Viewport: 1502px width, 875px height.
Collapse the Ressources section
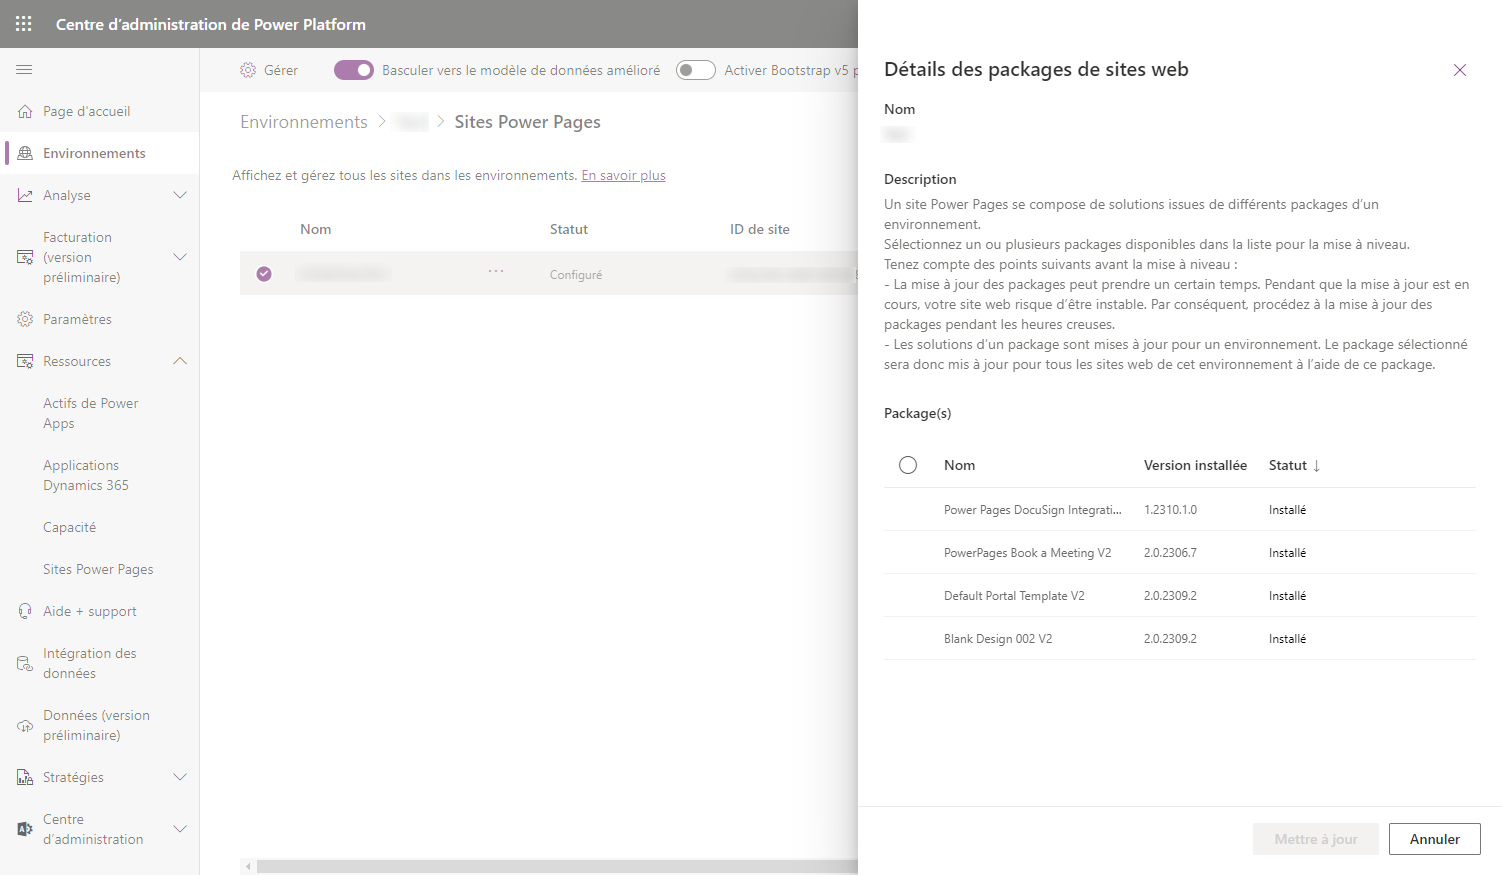point(180,360)
